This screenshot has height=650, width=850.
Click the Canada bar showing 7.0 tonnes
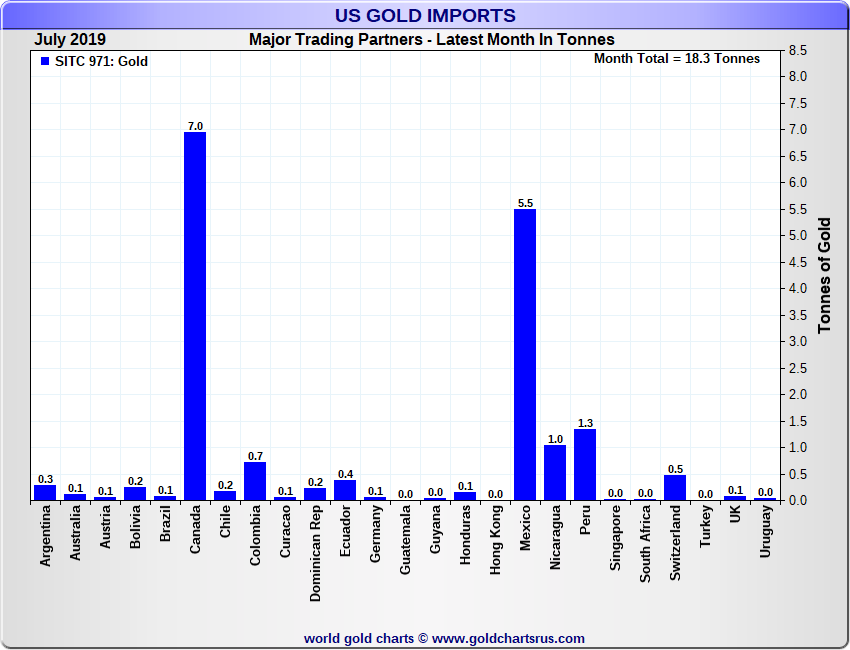click(195, 315)
